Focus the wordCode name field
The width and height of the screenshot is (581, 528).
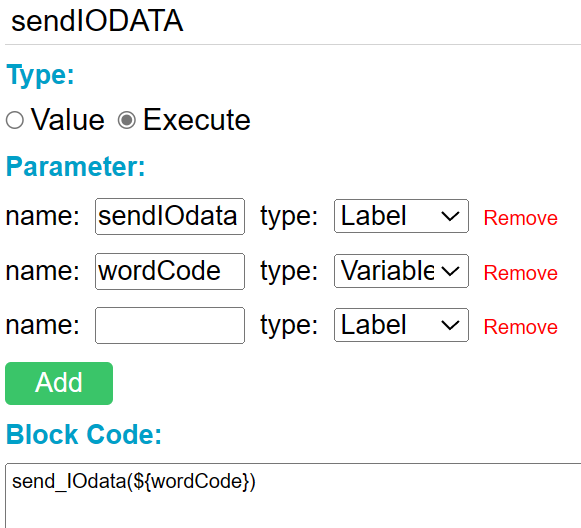coord(170,271)
